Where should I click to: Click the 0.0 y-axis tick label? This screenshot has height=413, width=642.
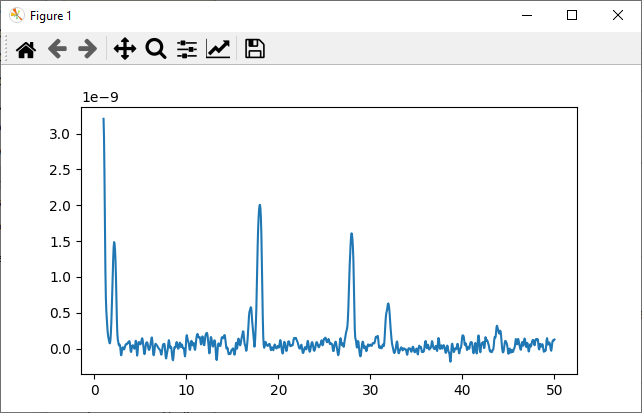60,349
